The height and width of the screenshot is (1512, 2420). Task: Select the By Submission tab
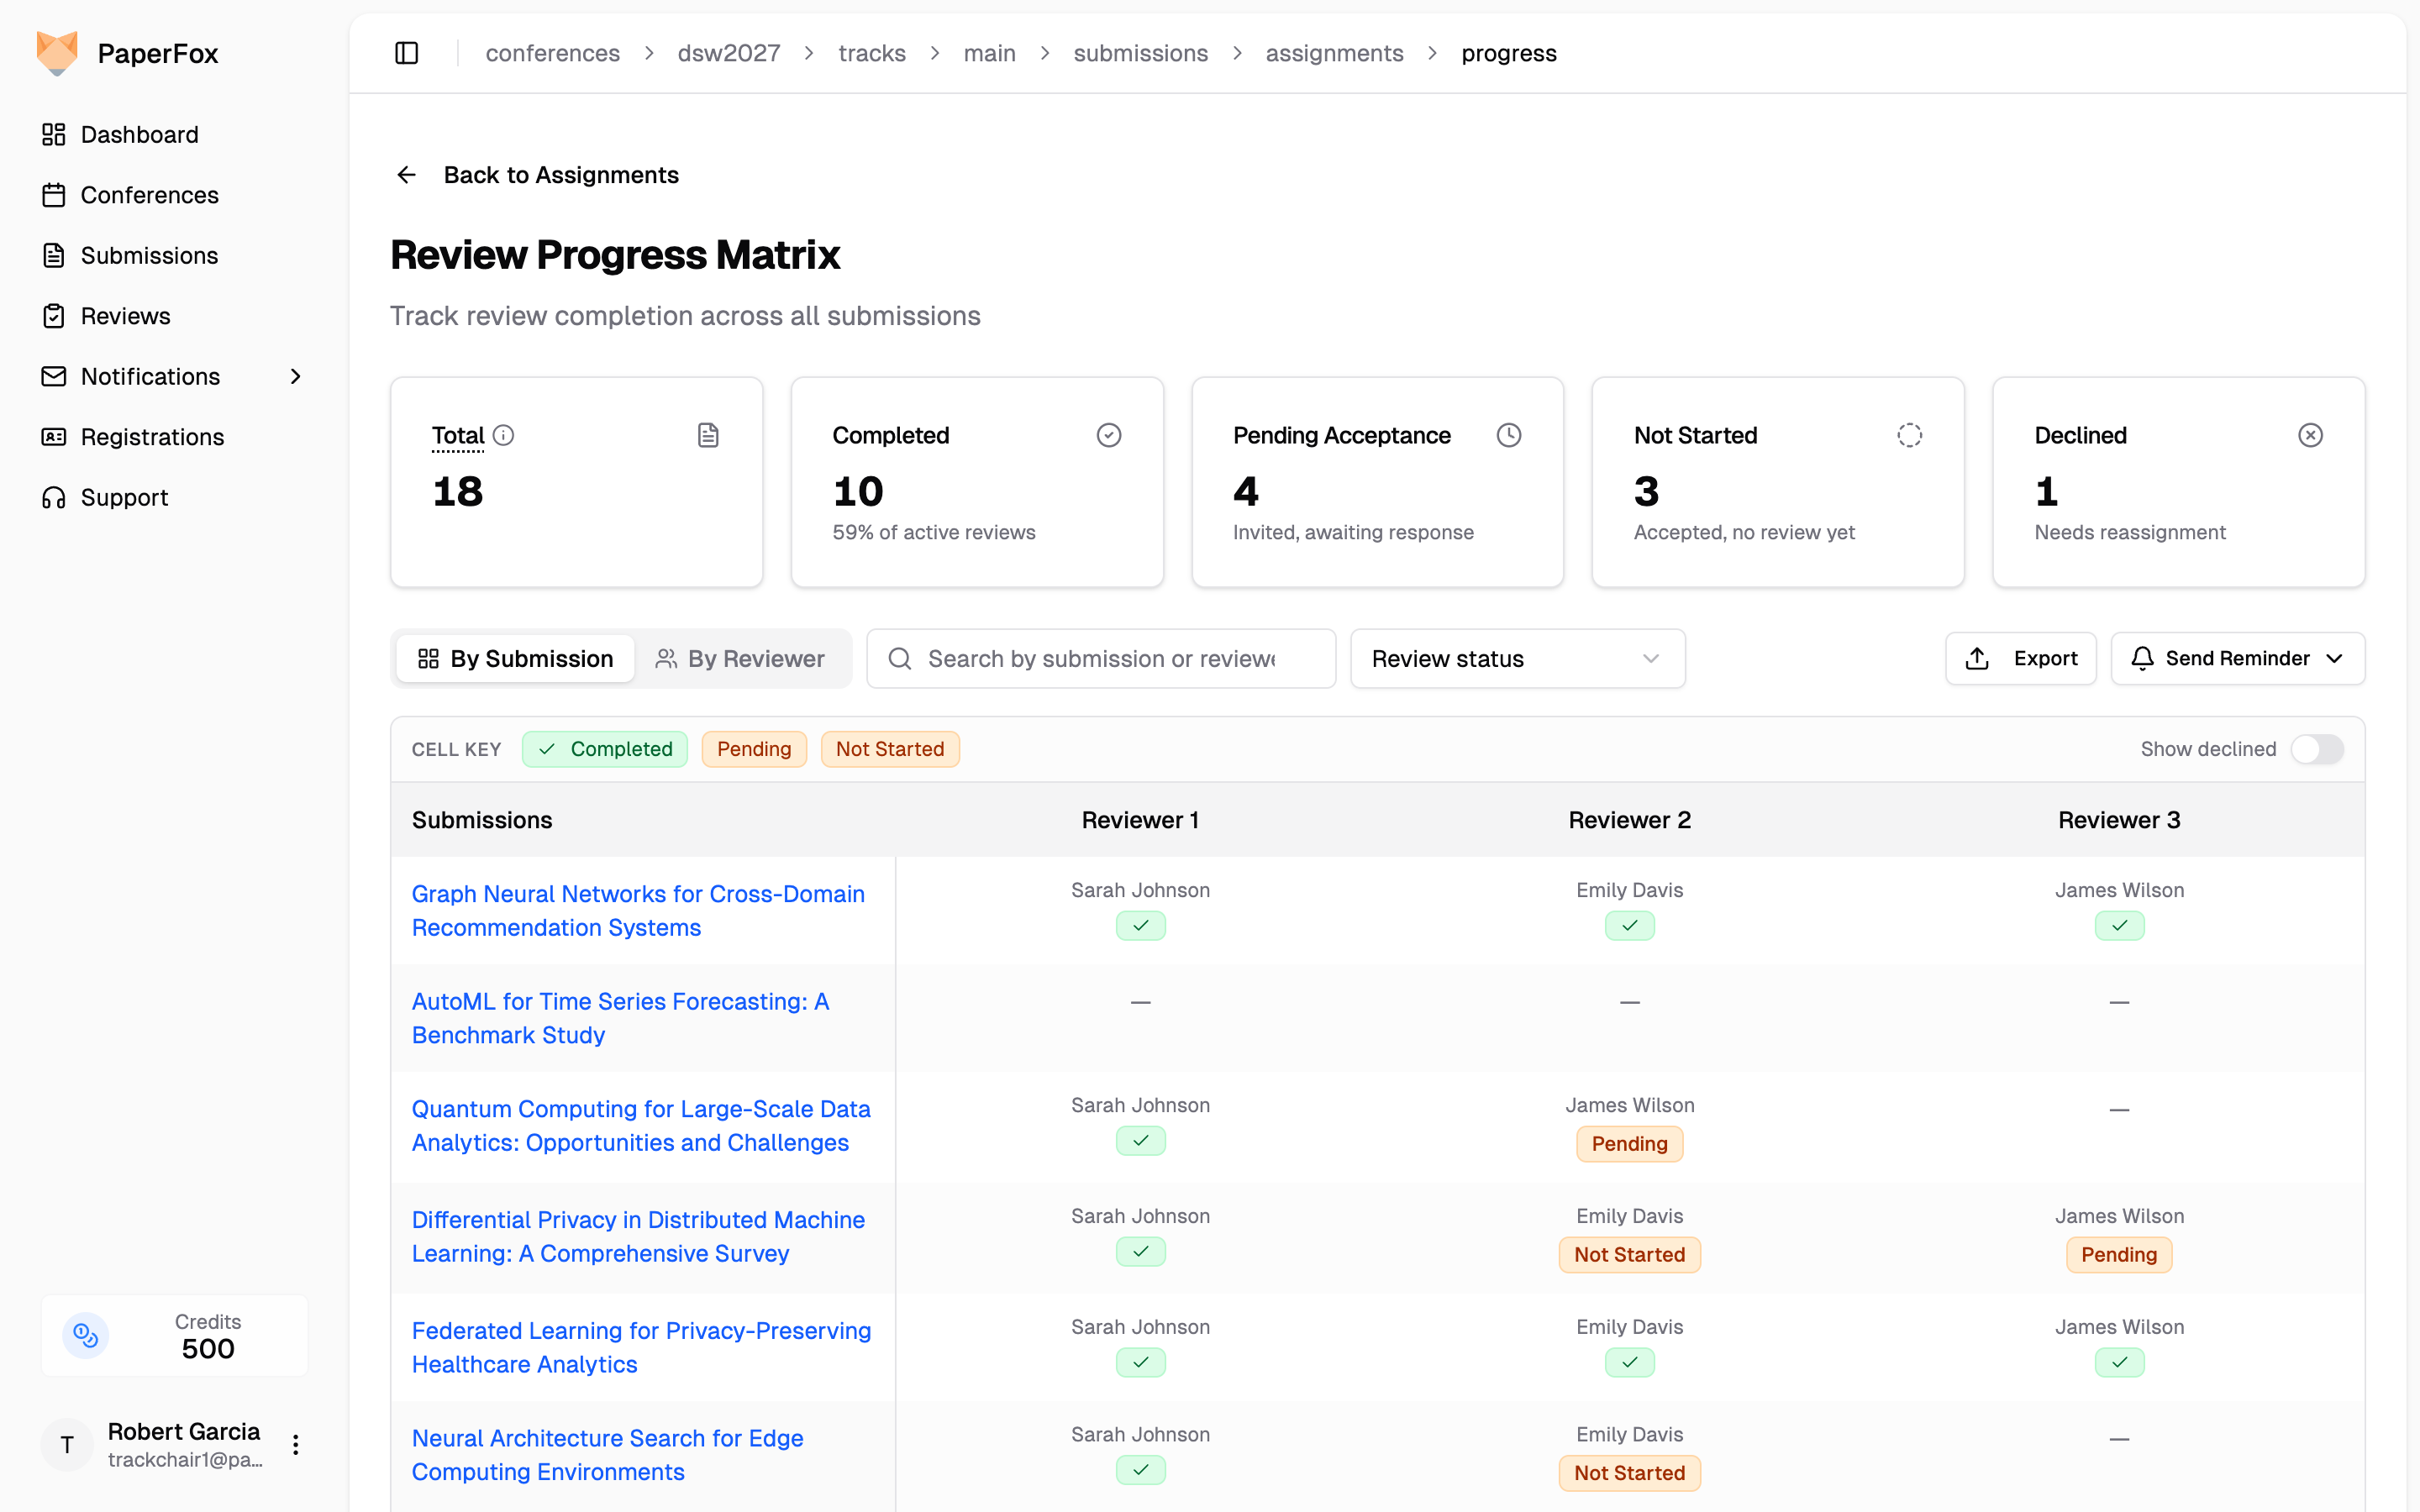tap(515, 658)
